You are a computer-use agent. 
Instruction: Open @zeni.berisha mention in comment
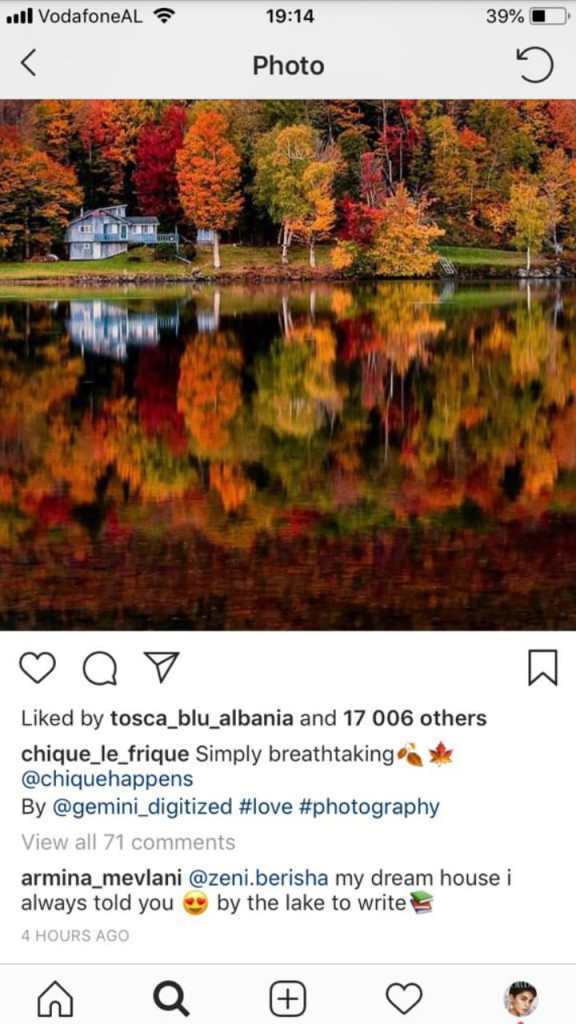click(x=259, y=878)
